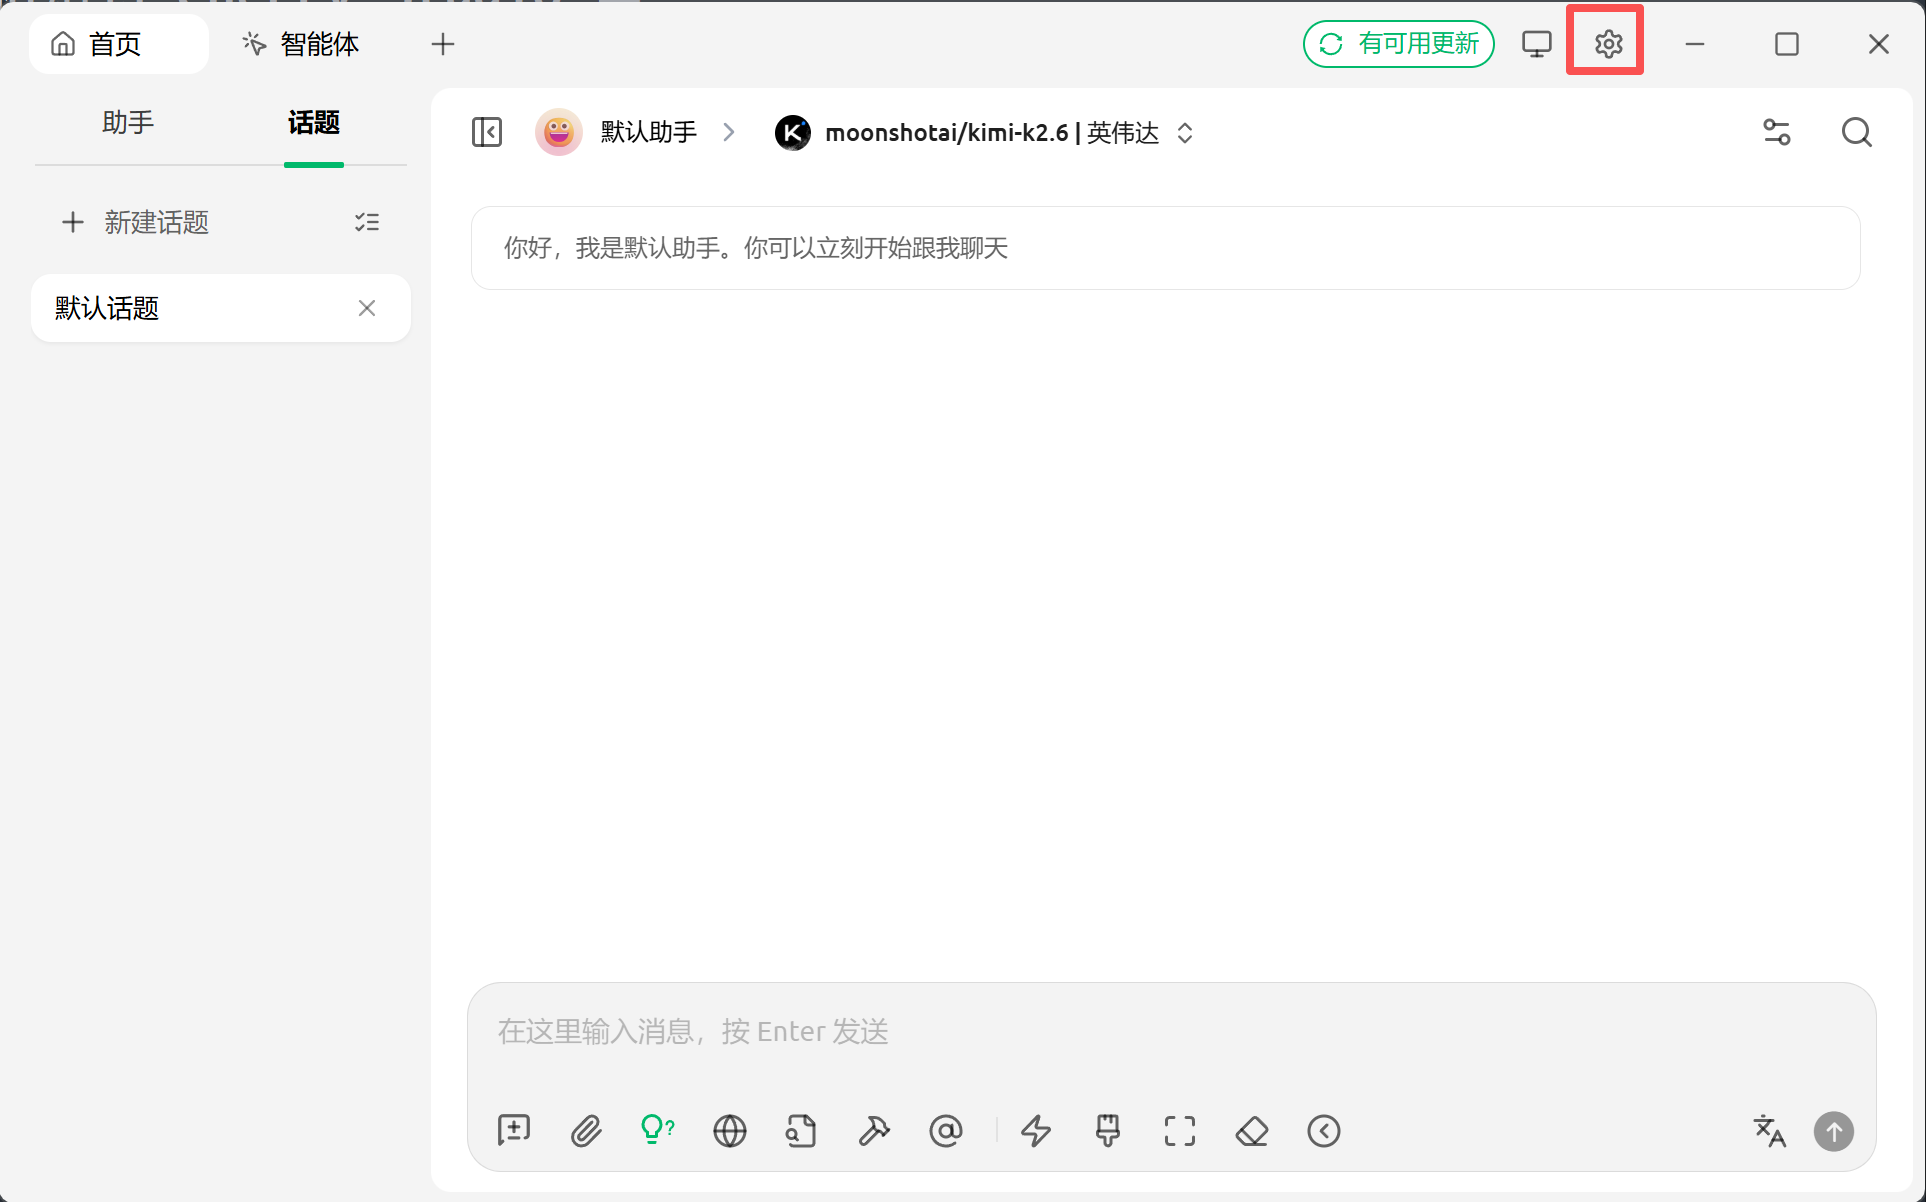Collapse toolbar with the circled left-chevron icon
The image size is (1926, 1202).
[1324, 1131]
